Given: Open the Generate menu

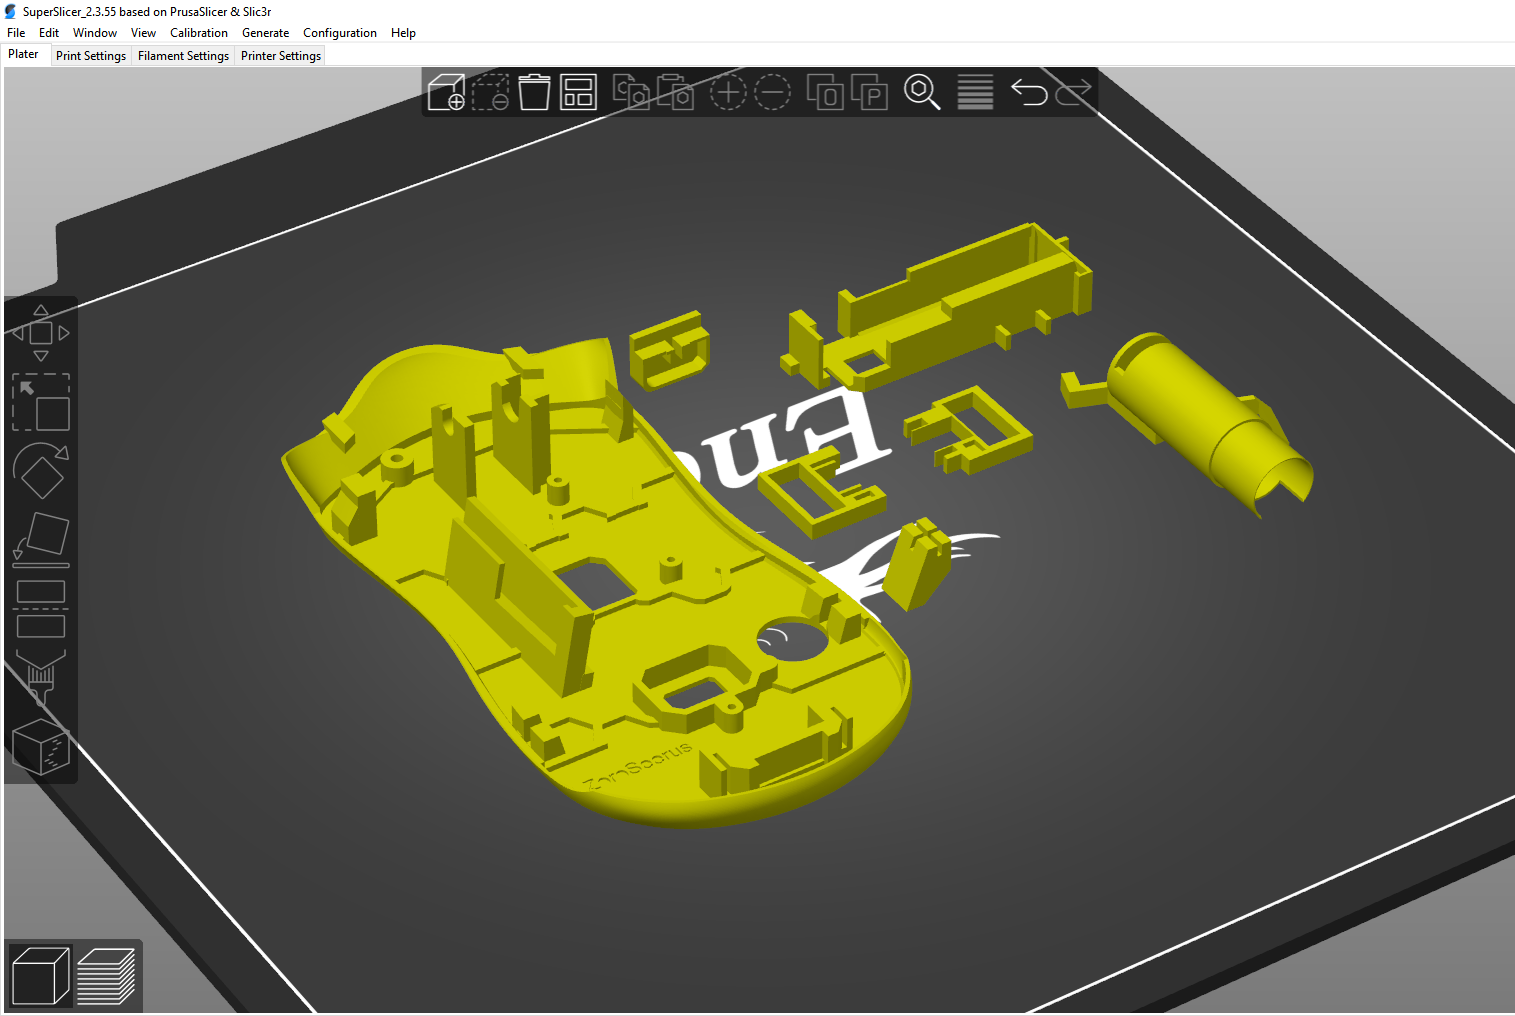Looking at the screenshot, I should click(265, 33).
